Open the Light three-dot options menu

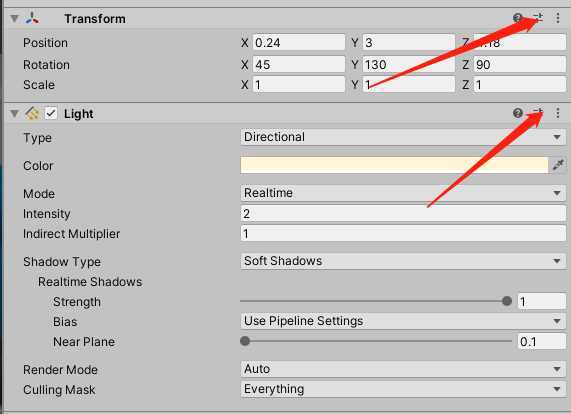pyautogui.click(x=558, y=113)
